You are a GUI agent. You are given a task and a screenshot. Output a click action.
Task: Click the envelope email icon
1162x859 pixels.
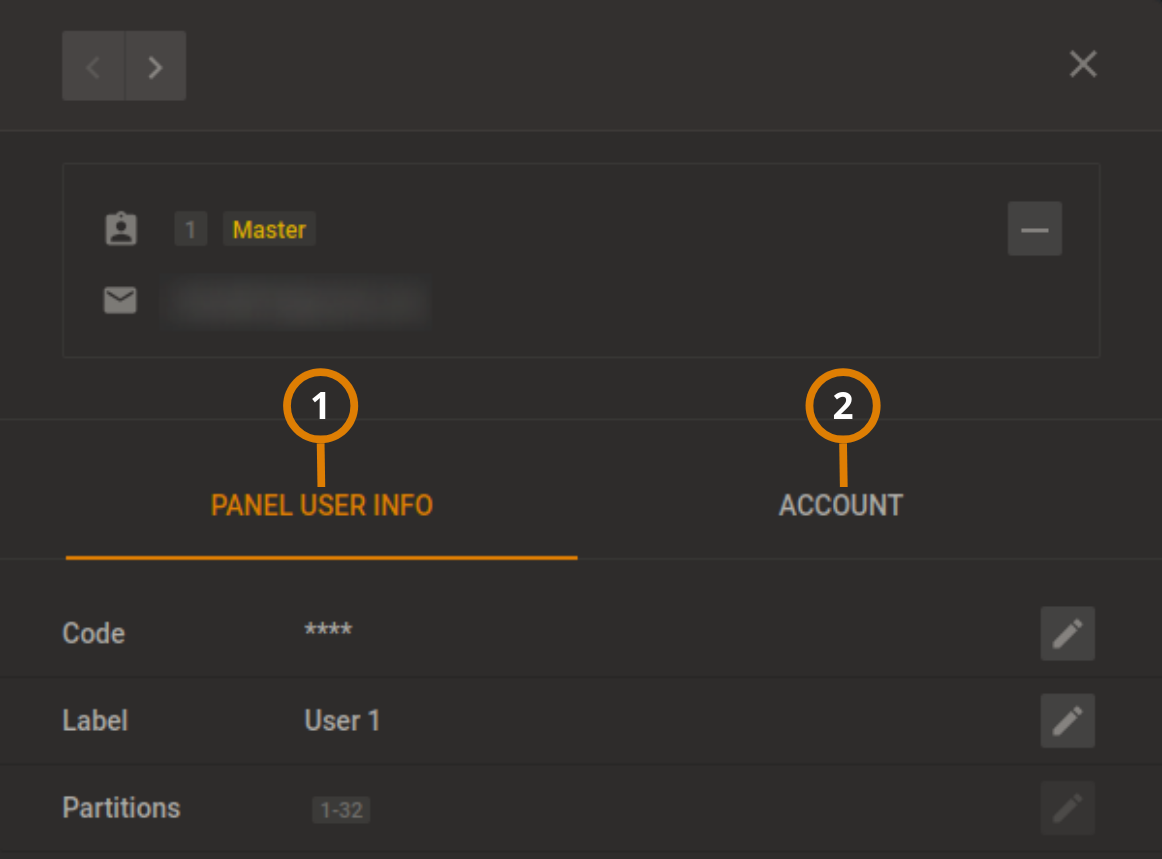120,301
